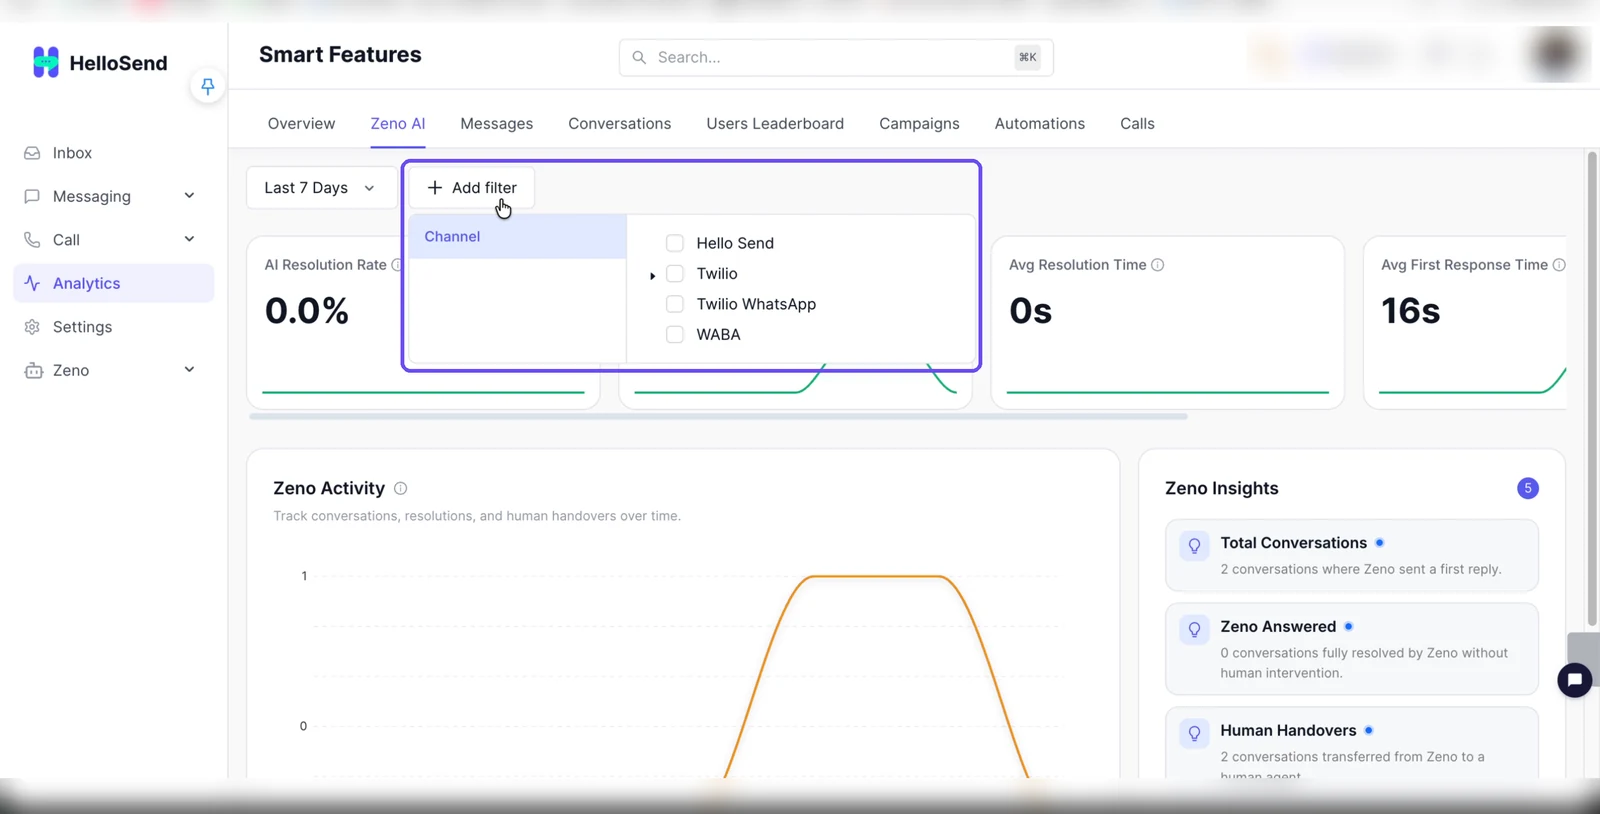Select the Channel filter category
The image size is (1600, 814).
pos(517,237)
